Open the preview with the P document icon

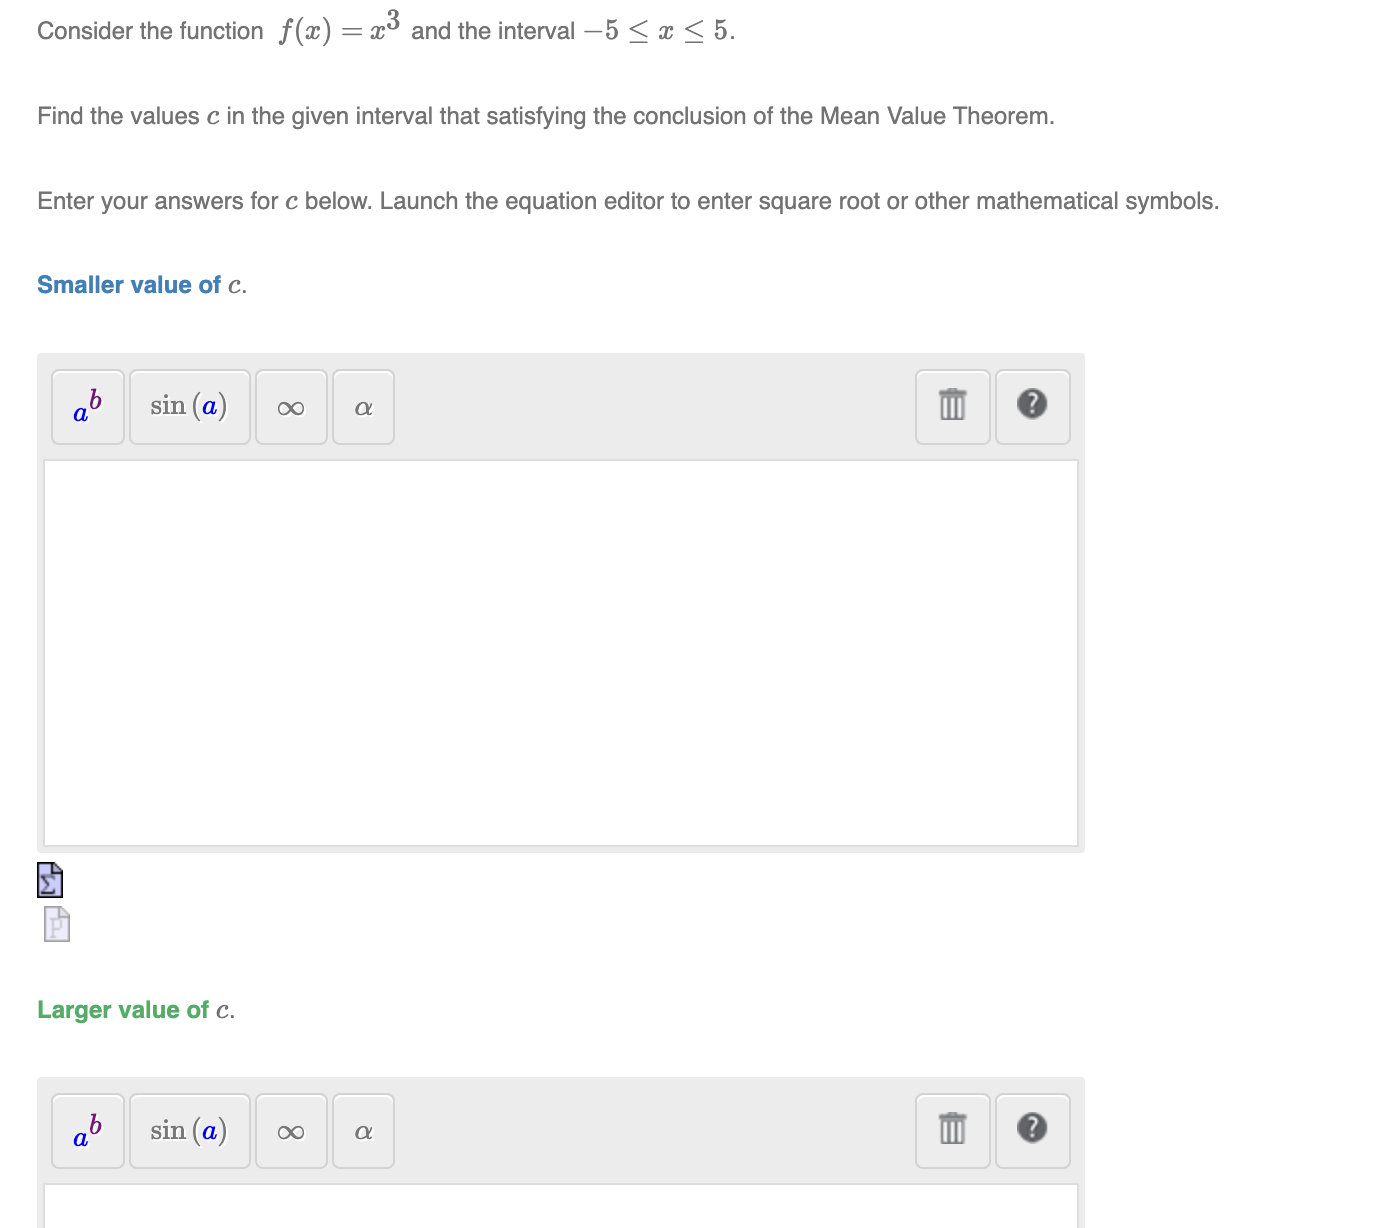pyautogui.click(x=55, y=925)
